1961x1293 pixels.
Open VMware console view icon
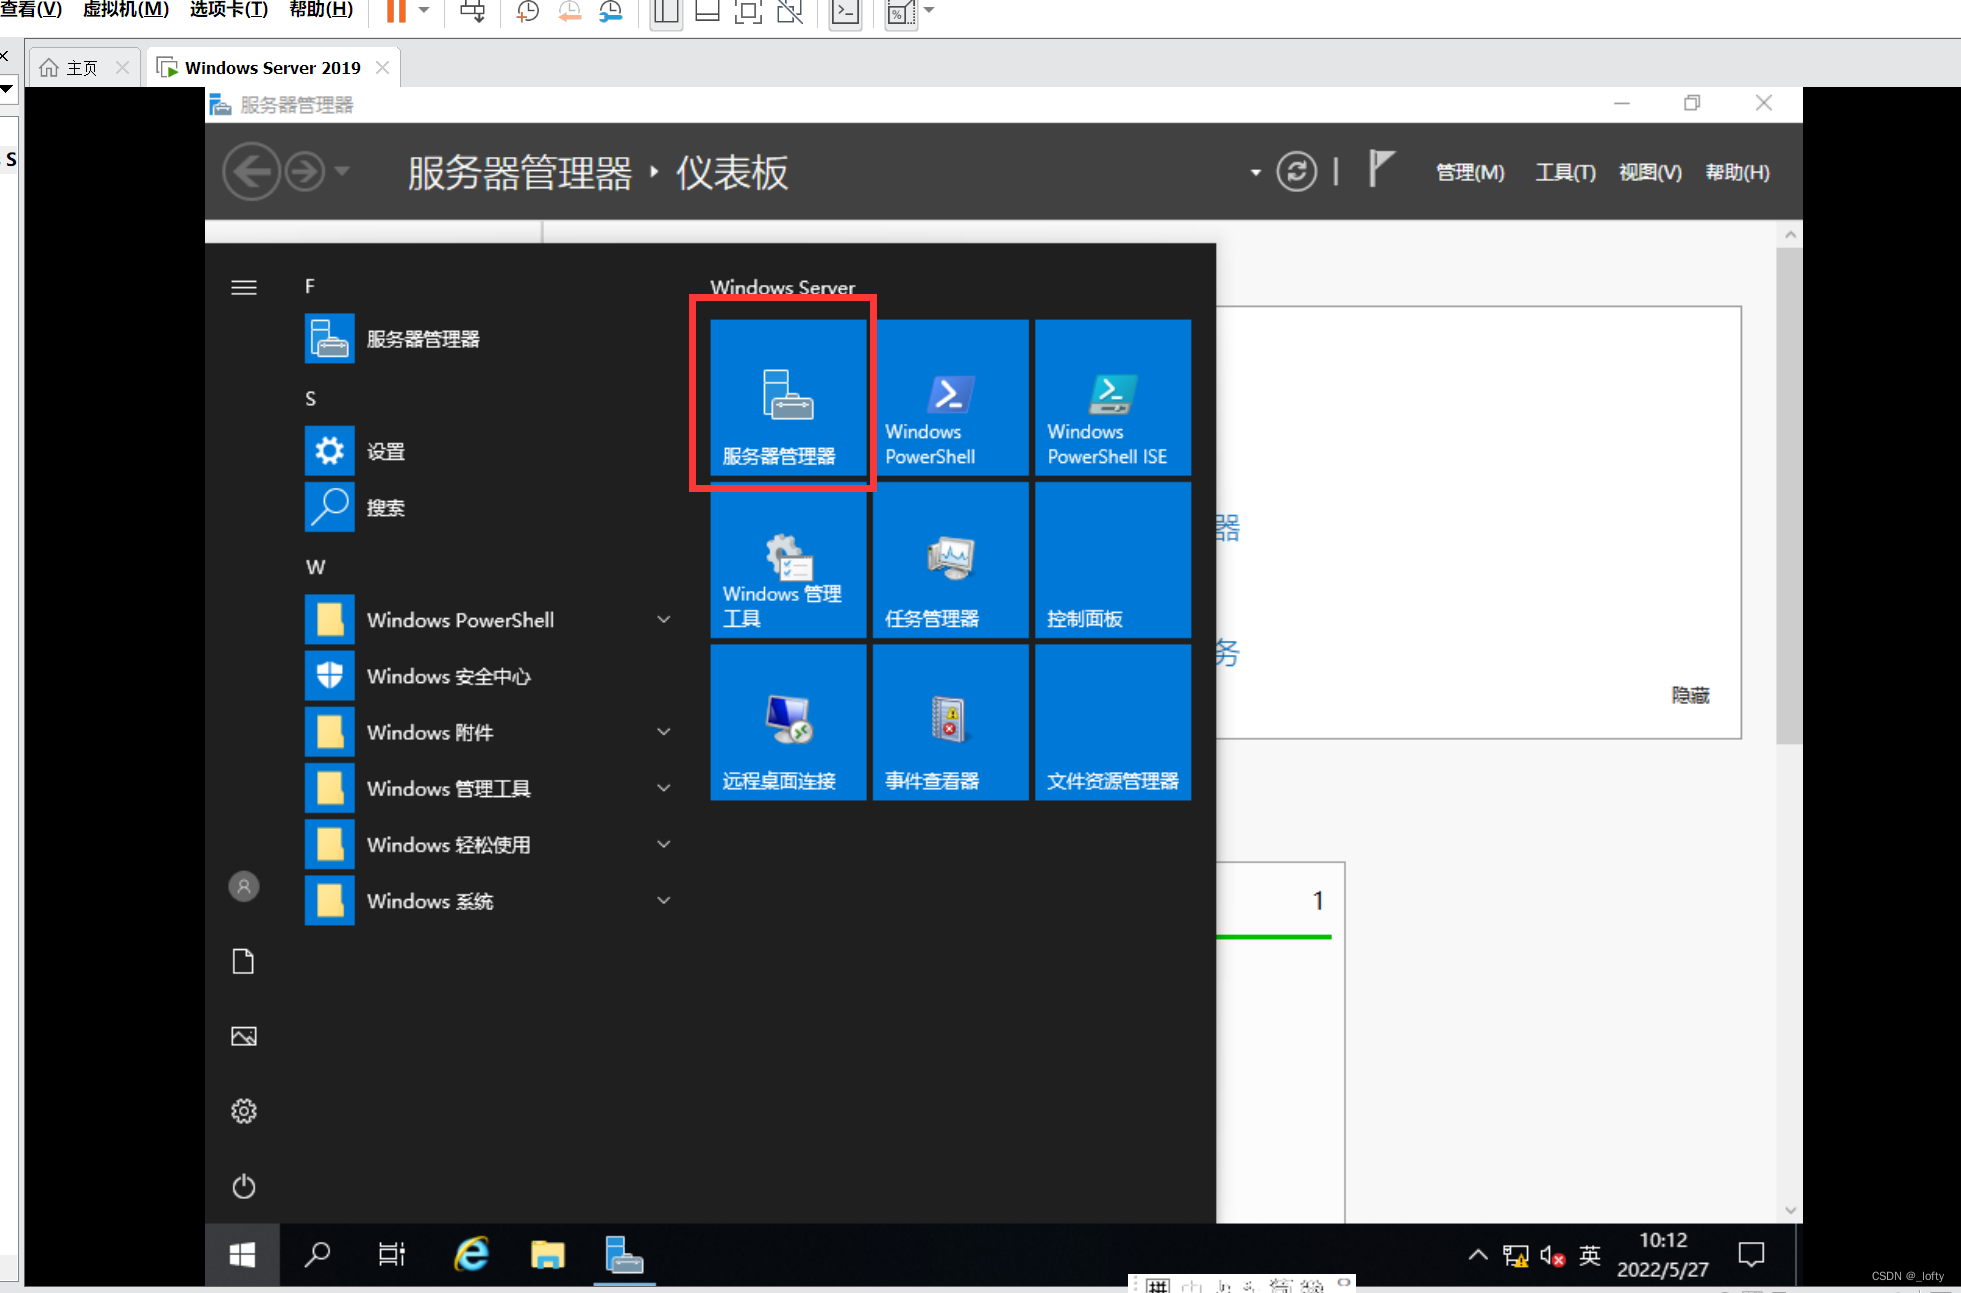click(x=845, y=12)
